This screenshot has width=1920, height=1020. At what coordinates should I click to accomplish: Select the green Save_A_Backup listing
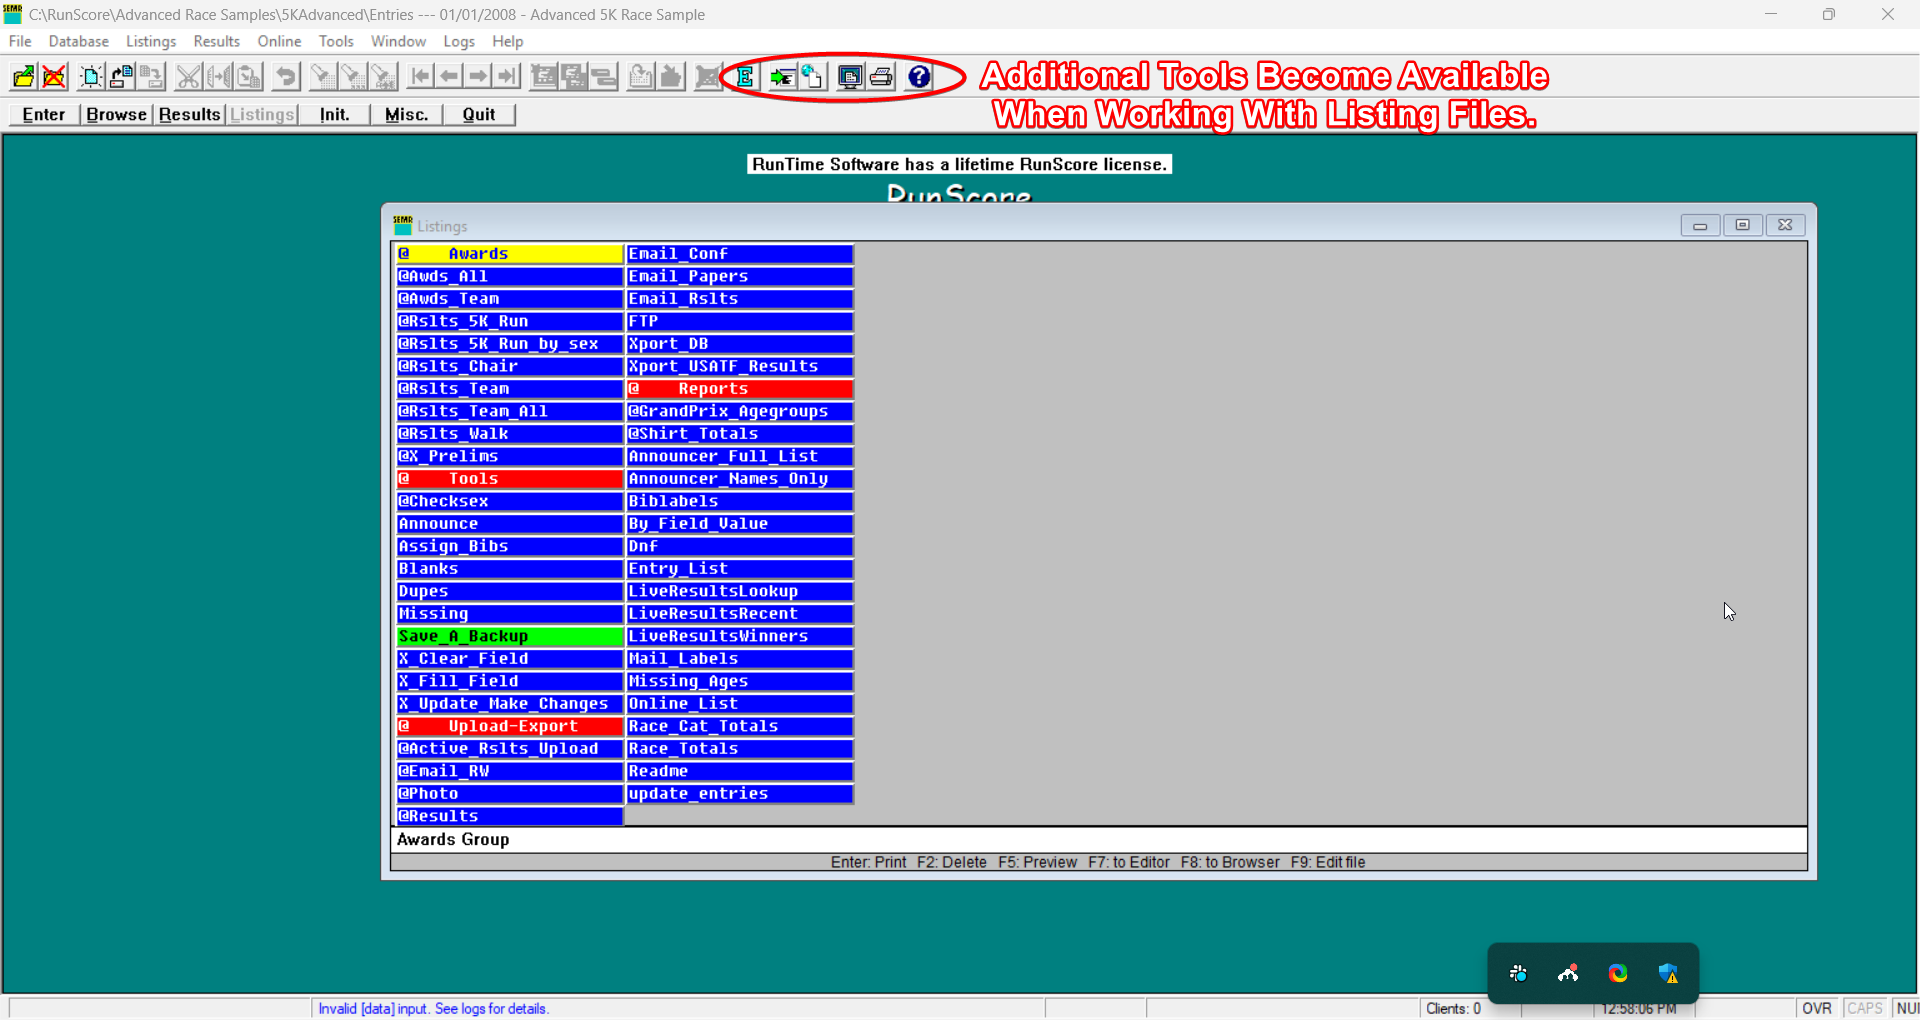click(x=510, y=636)
